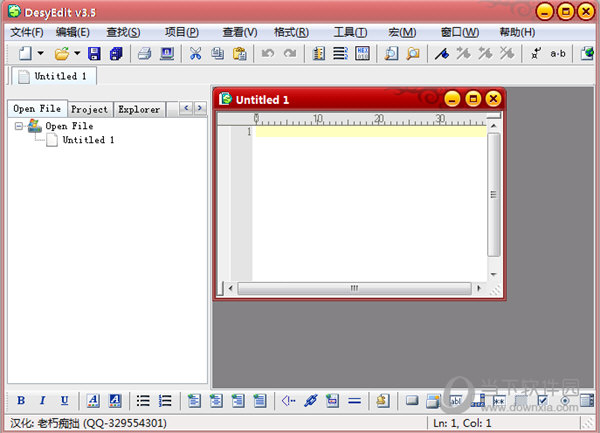
Task: Print the document
Action: [x=145, y=53]
